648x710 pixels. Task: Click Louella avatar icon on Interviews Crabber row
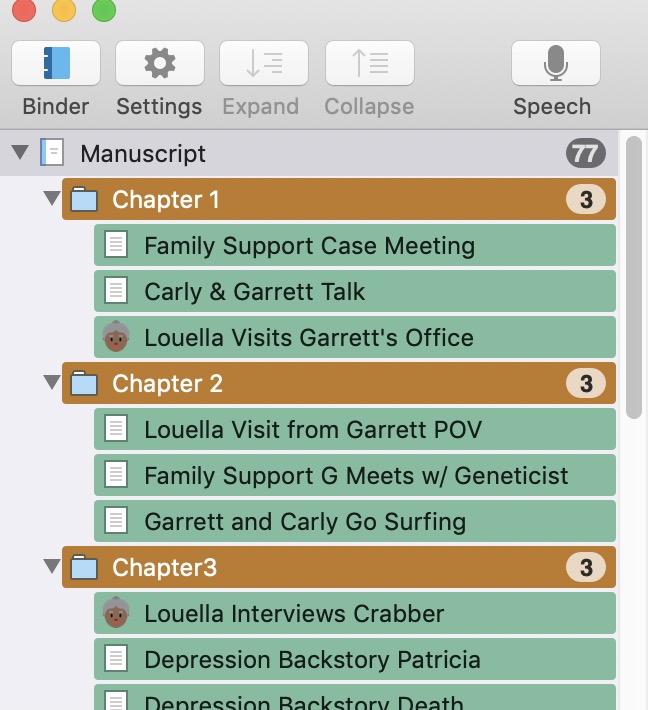click(116, 612)
